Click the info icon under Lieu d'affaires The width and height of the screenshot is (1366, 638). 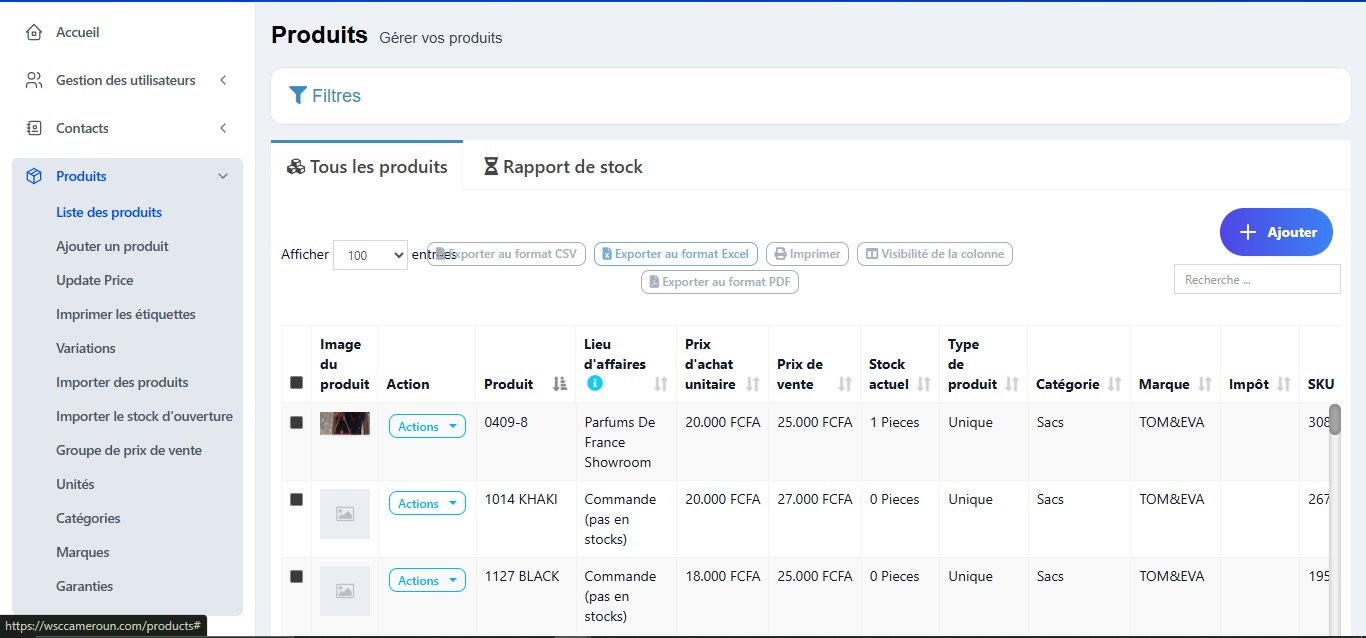click(x=594, y=383)
